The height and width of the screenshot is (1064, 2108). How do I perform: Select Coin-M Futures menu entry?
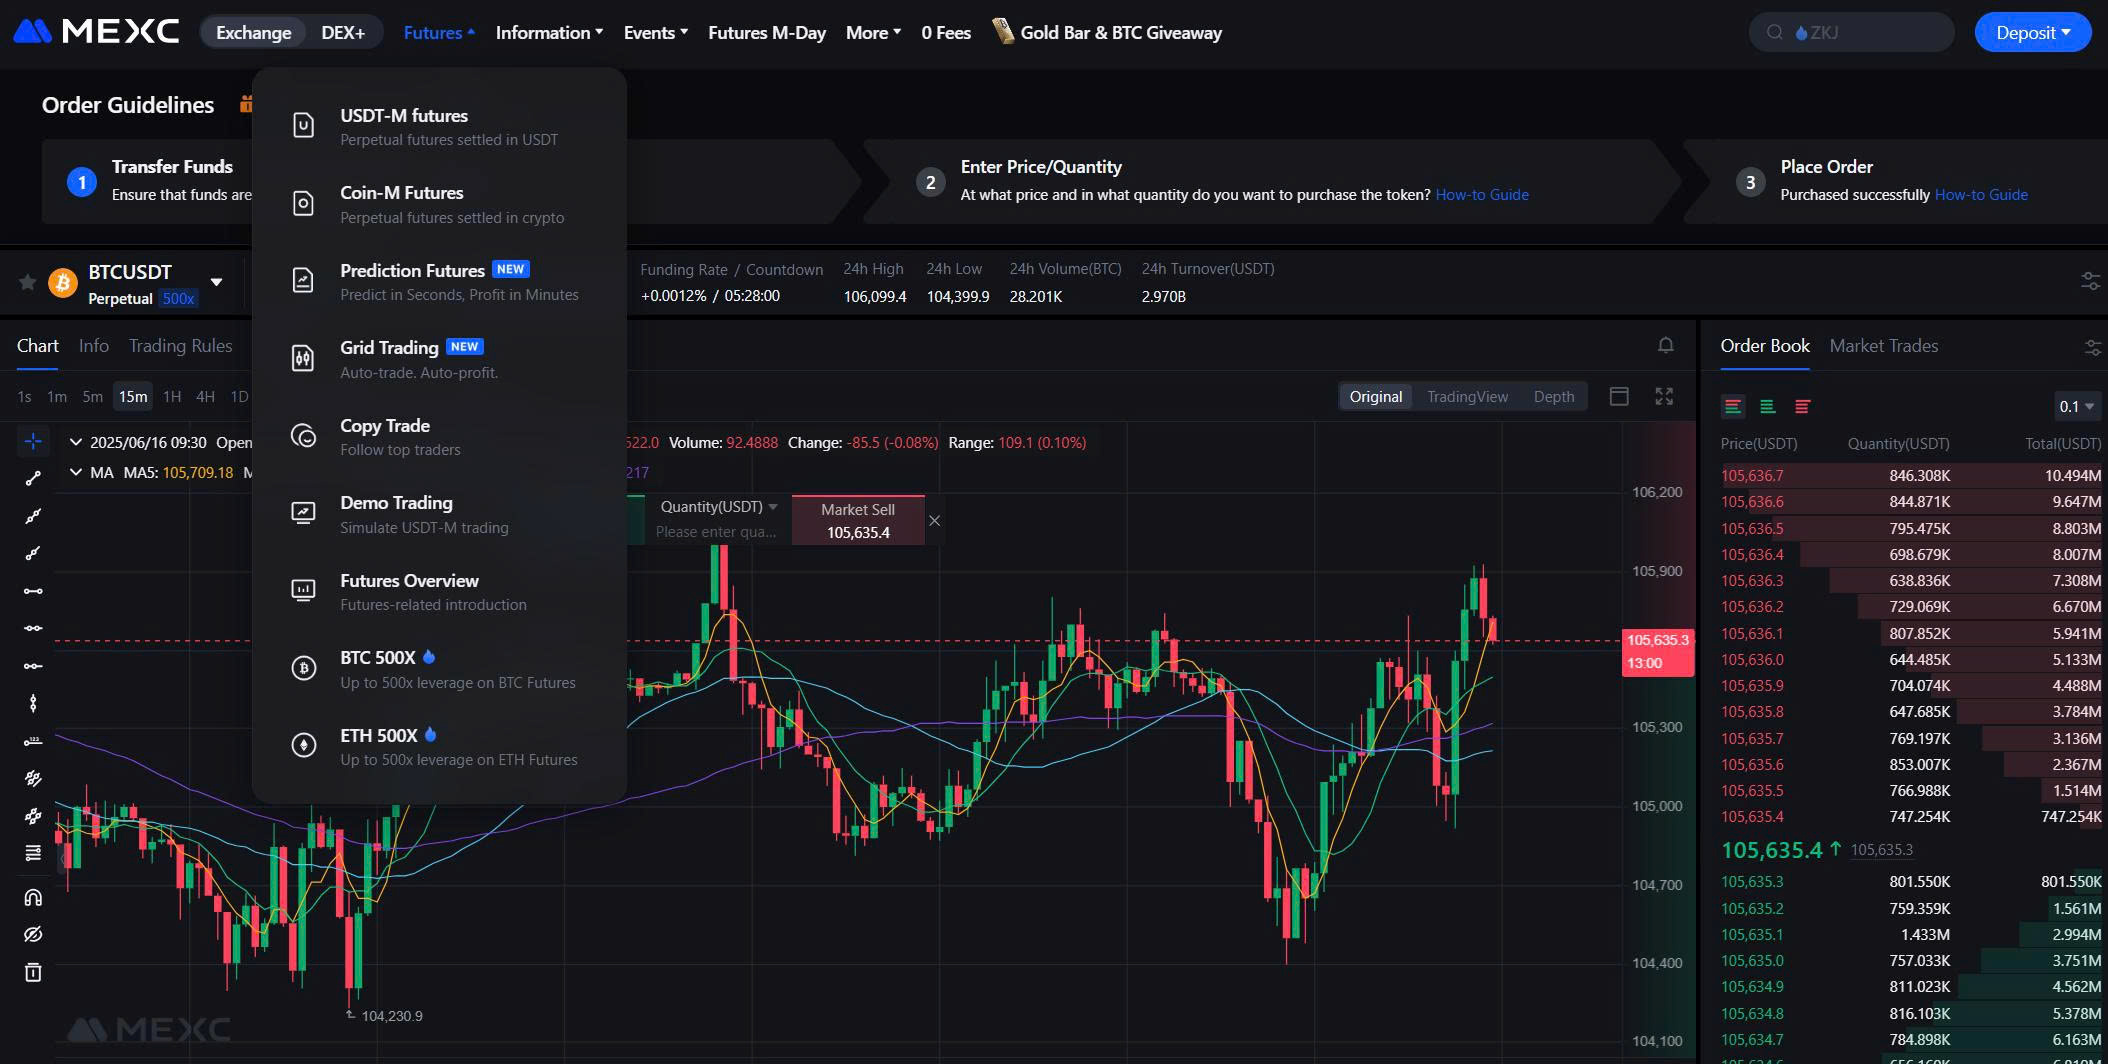[x=439, y=204]
